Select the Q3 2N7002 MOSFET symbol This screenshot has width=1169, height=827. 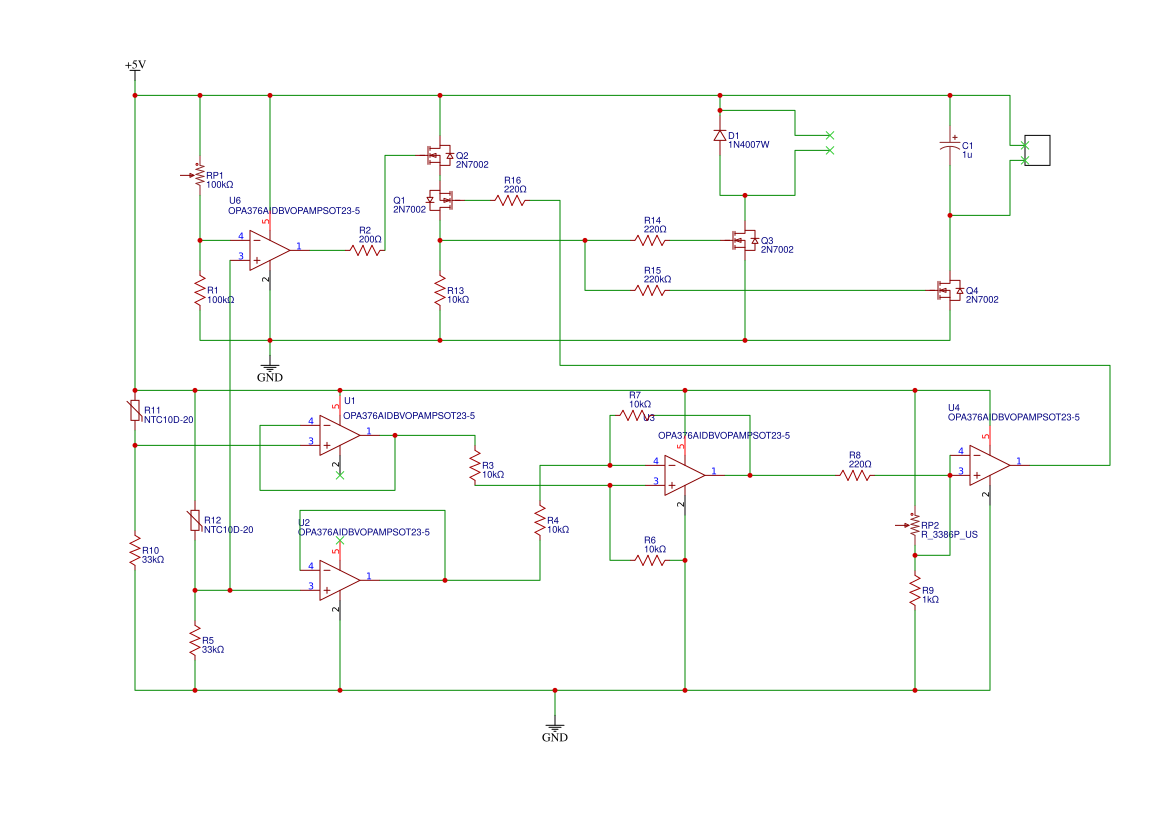click(x=745, y=240)
